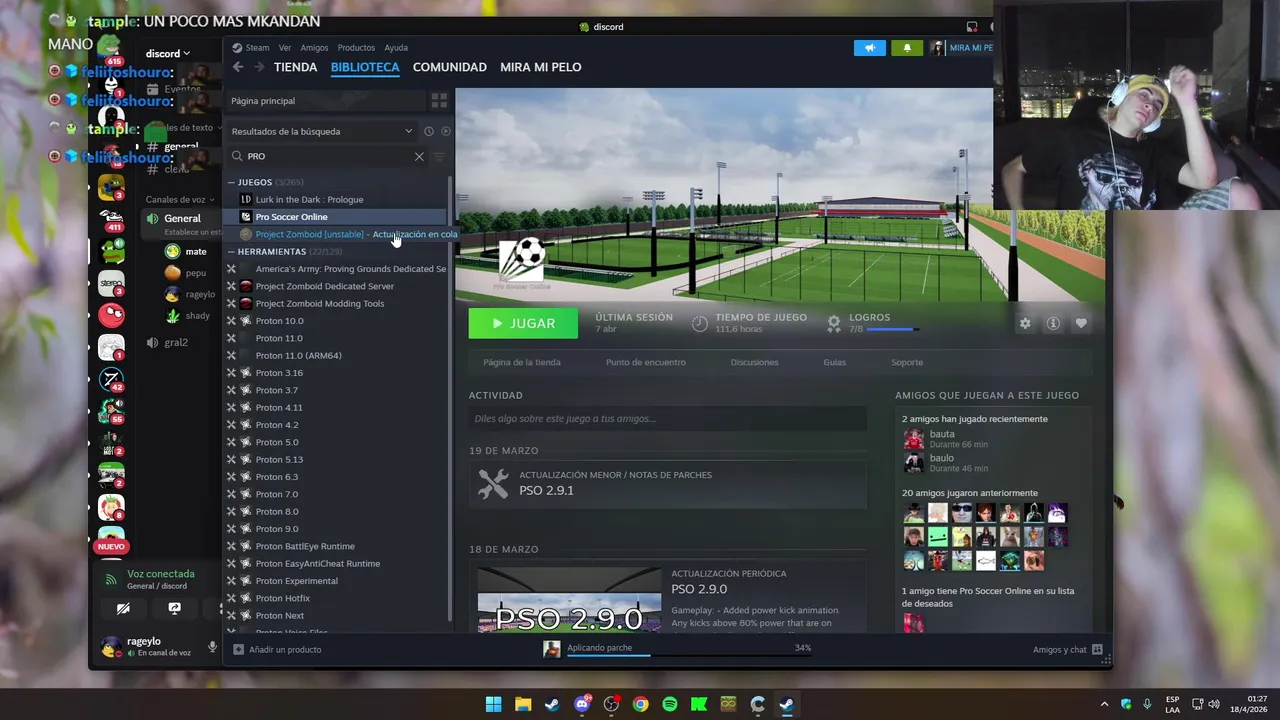Open the NUEVO unread indicator in Discord
Viewport: 1280px width, 720px height.
click(111, 546)
